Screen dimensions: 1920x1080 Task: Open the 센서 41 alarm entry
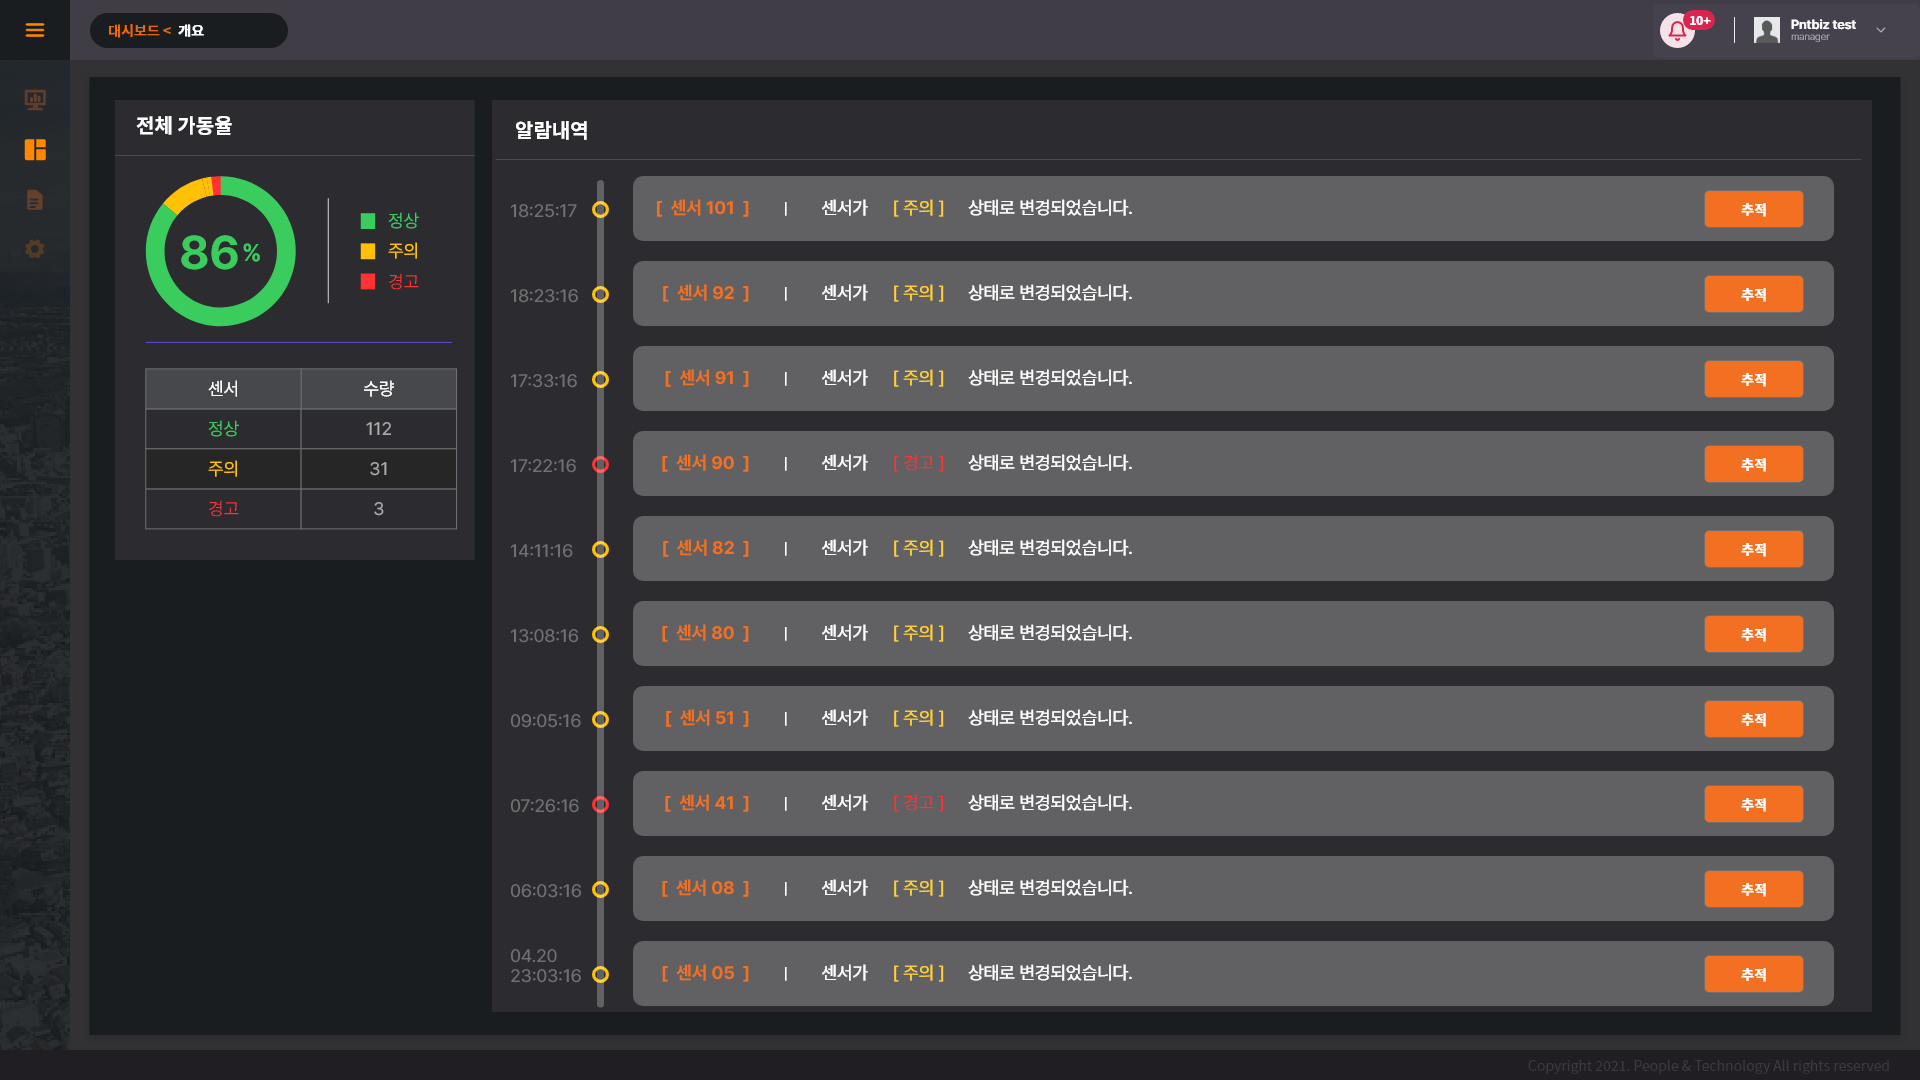tap(706, 803)
